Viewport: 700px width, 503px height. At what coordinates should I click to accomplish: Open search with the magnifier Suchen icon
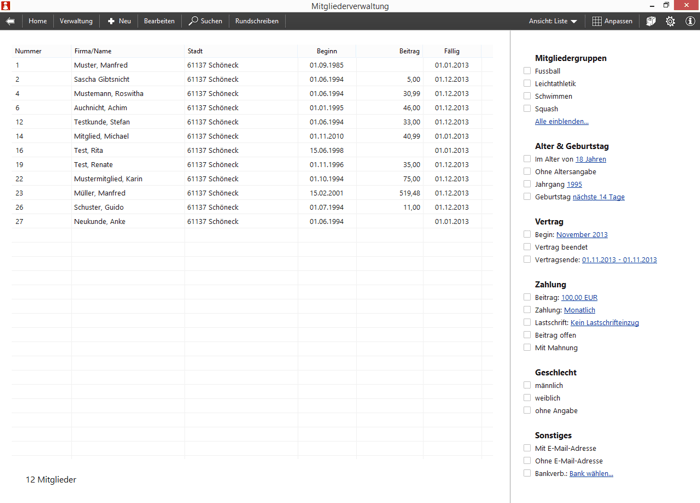coord(194,21)
